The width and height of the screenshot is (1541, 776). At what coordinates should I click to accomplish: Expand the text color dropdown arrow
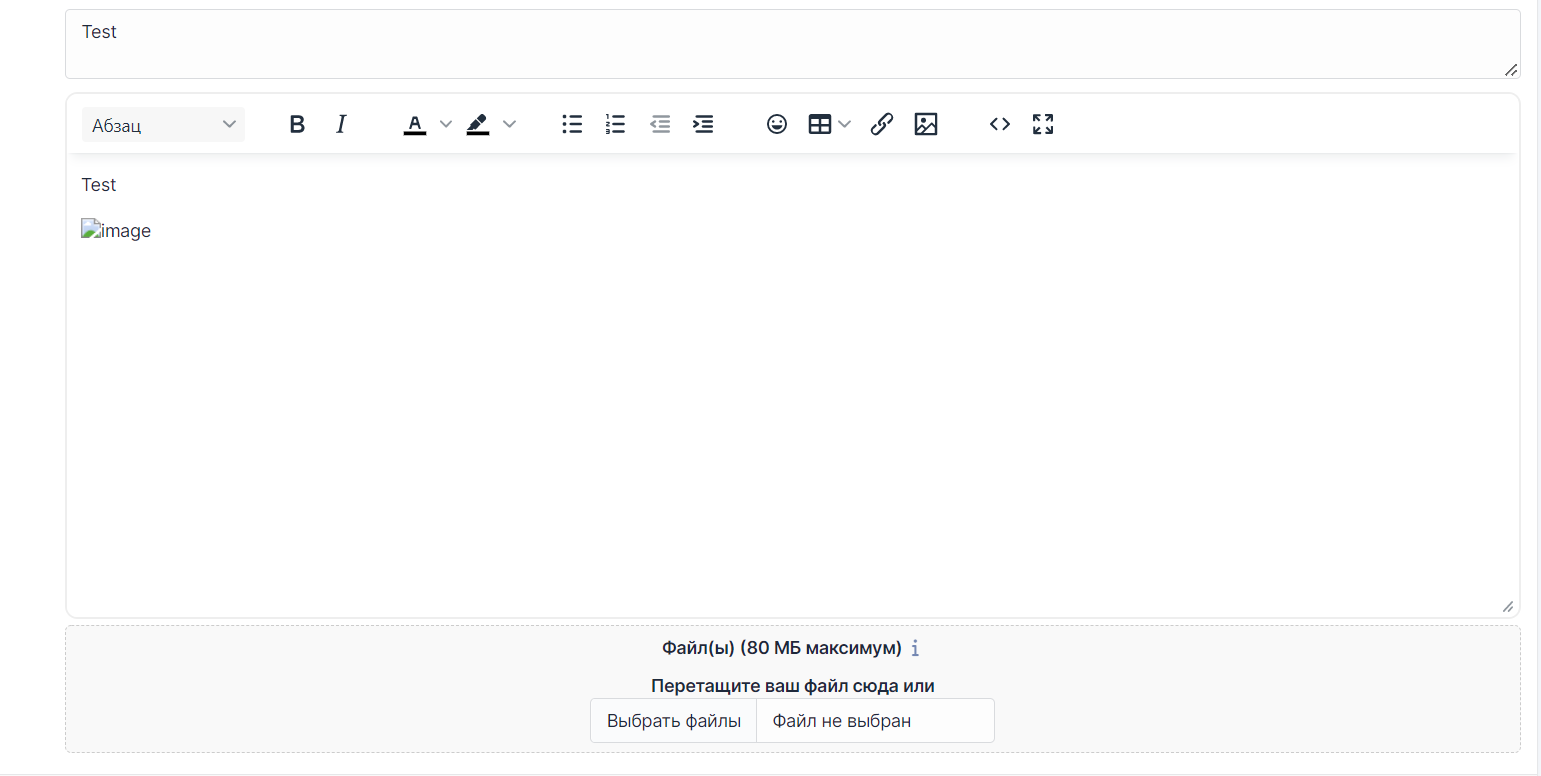(444, 124)
